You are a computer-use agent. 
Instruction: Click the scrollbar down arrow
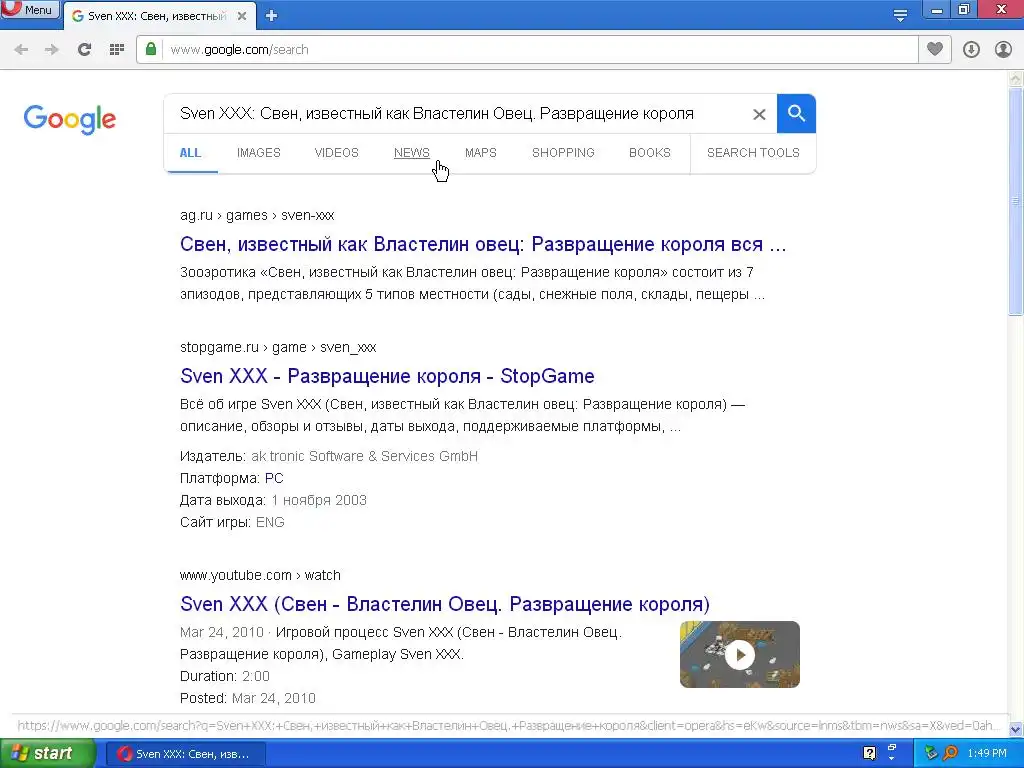(1016, 729)
